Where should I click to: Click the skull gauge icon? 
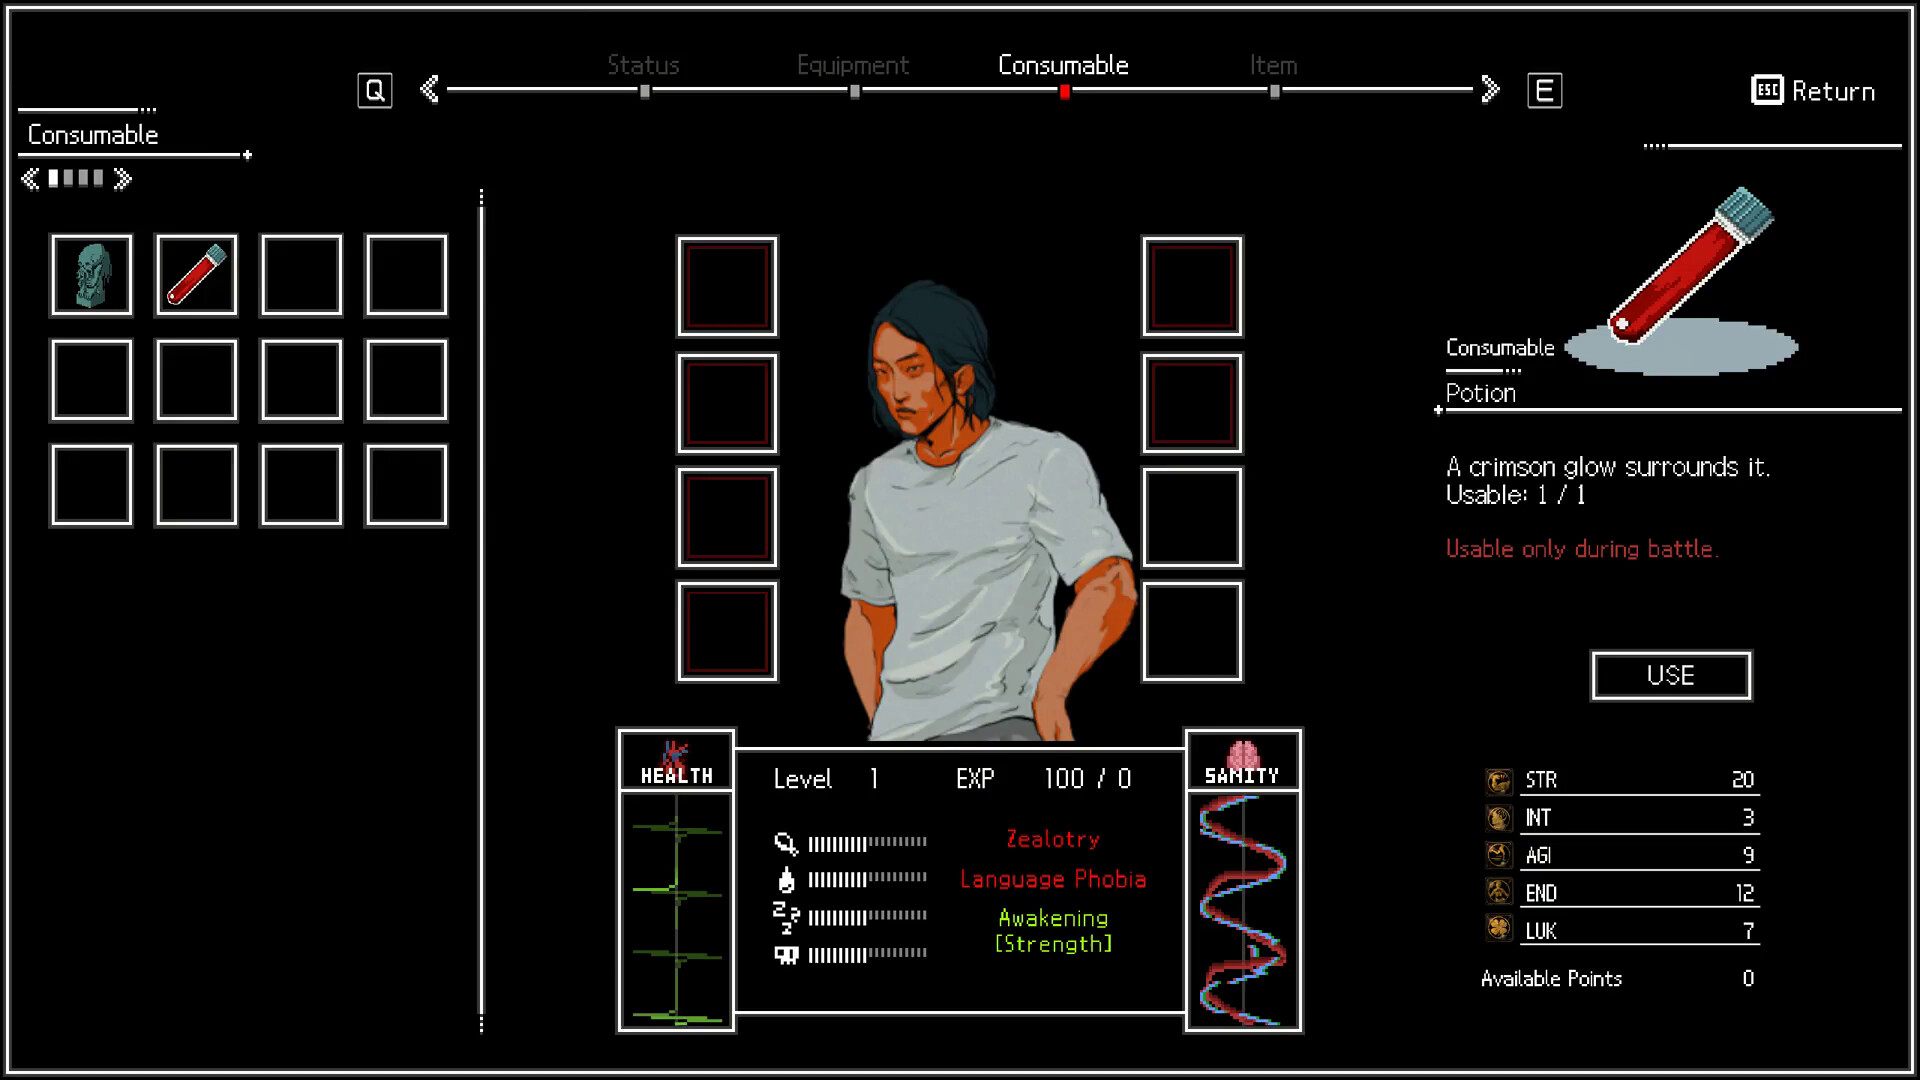(789, 955)
